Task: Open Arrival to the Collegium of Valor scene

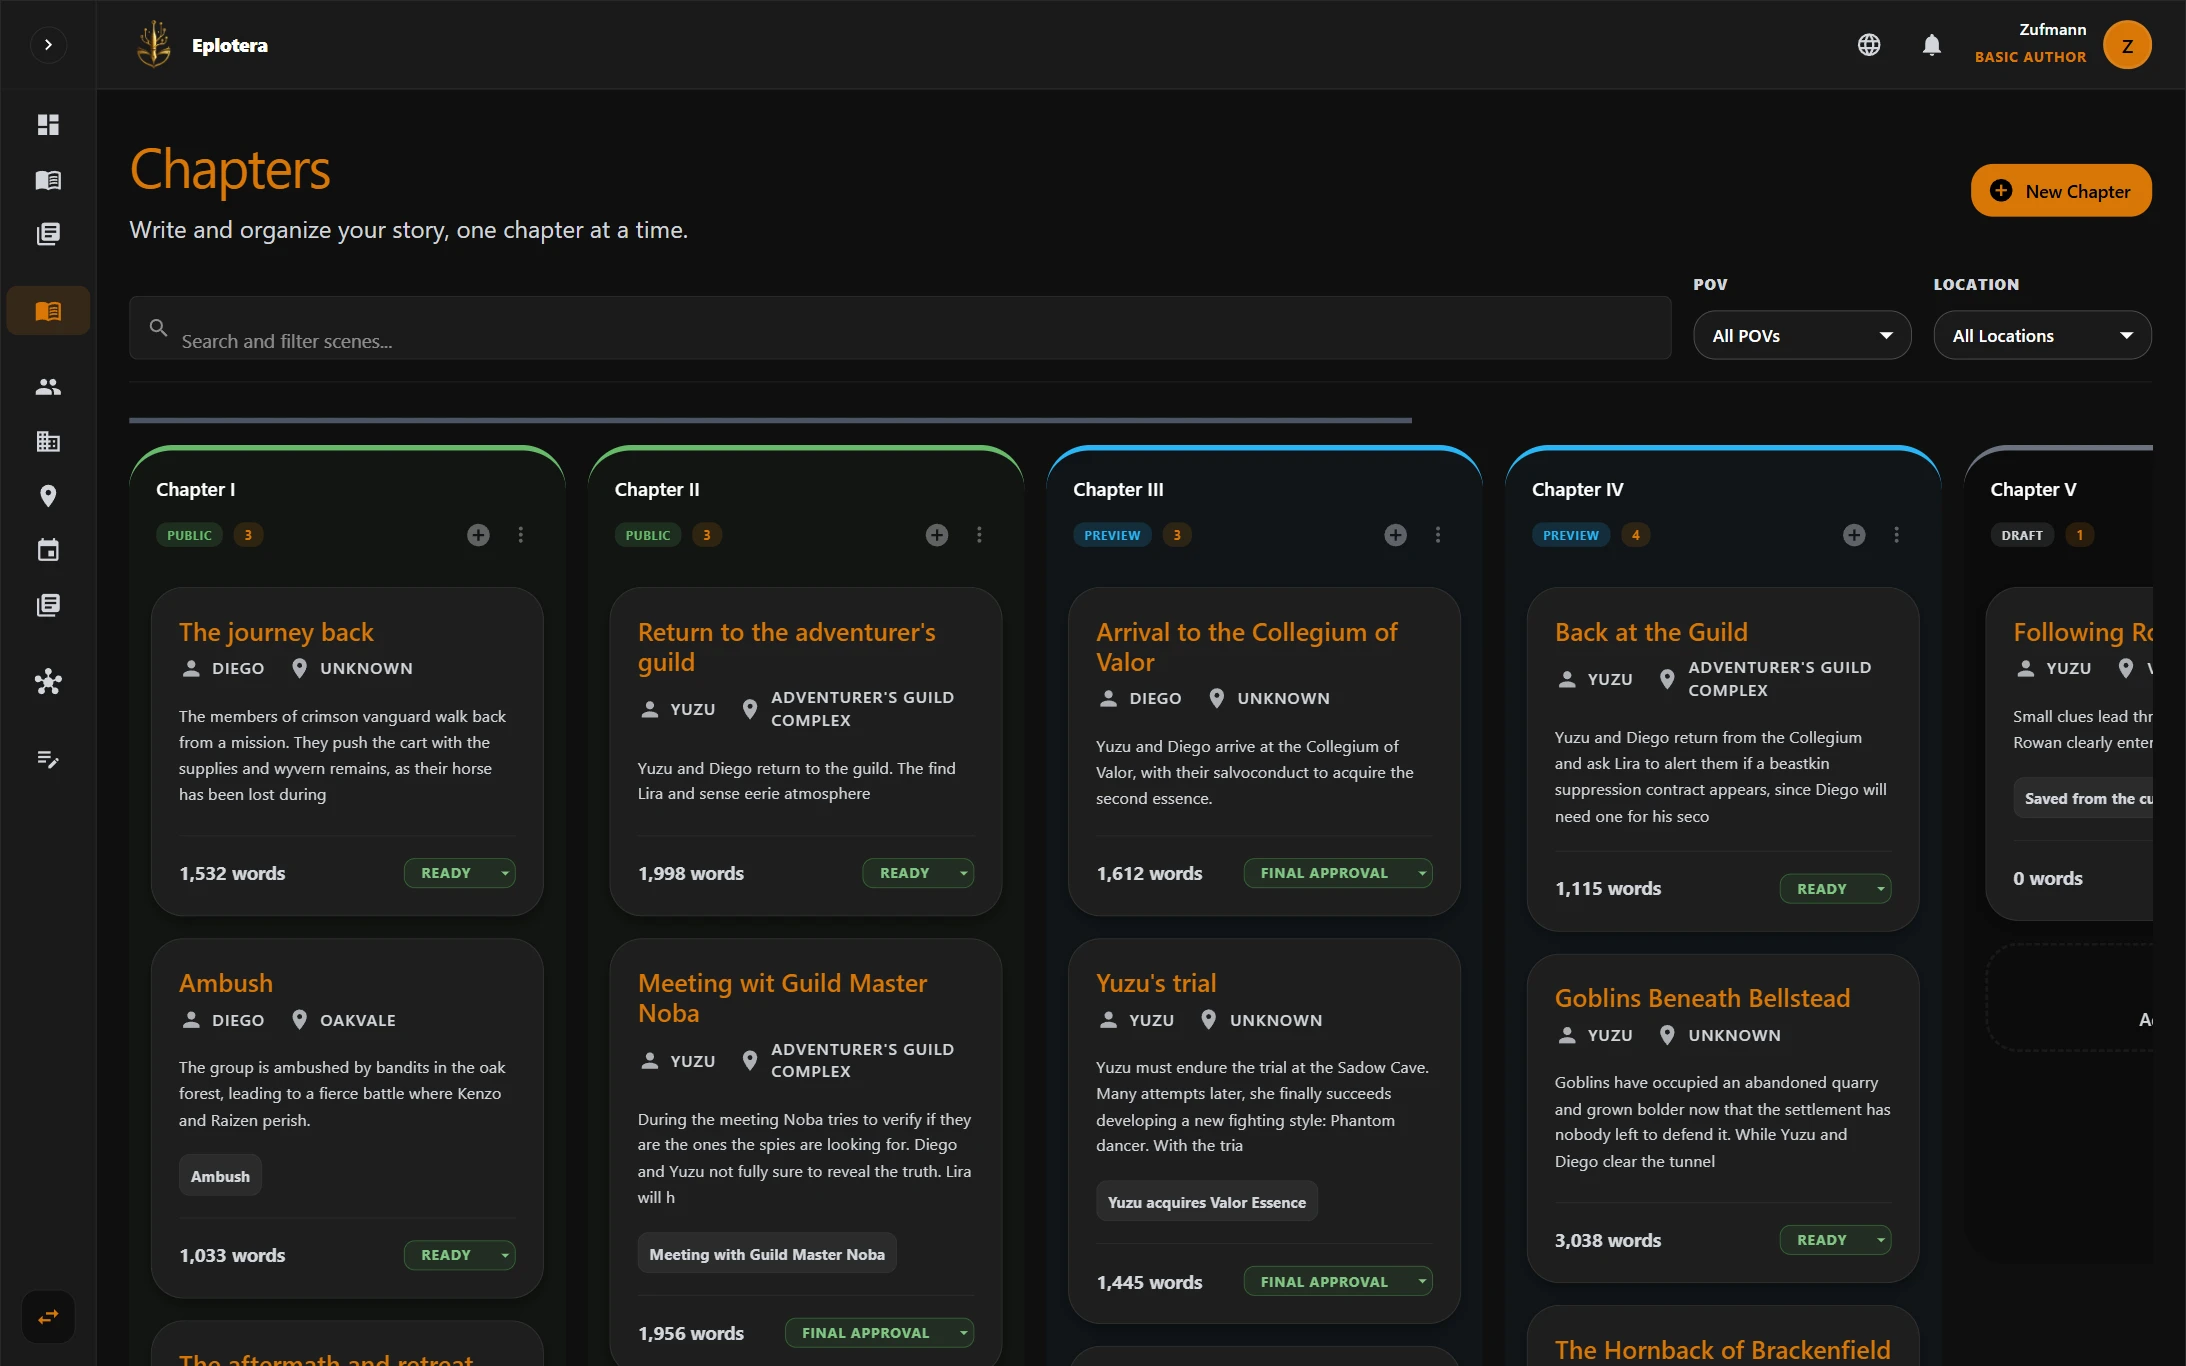Action: point(1246,647)
